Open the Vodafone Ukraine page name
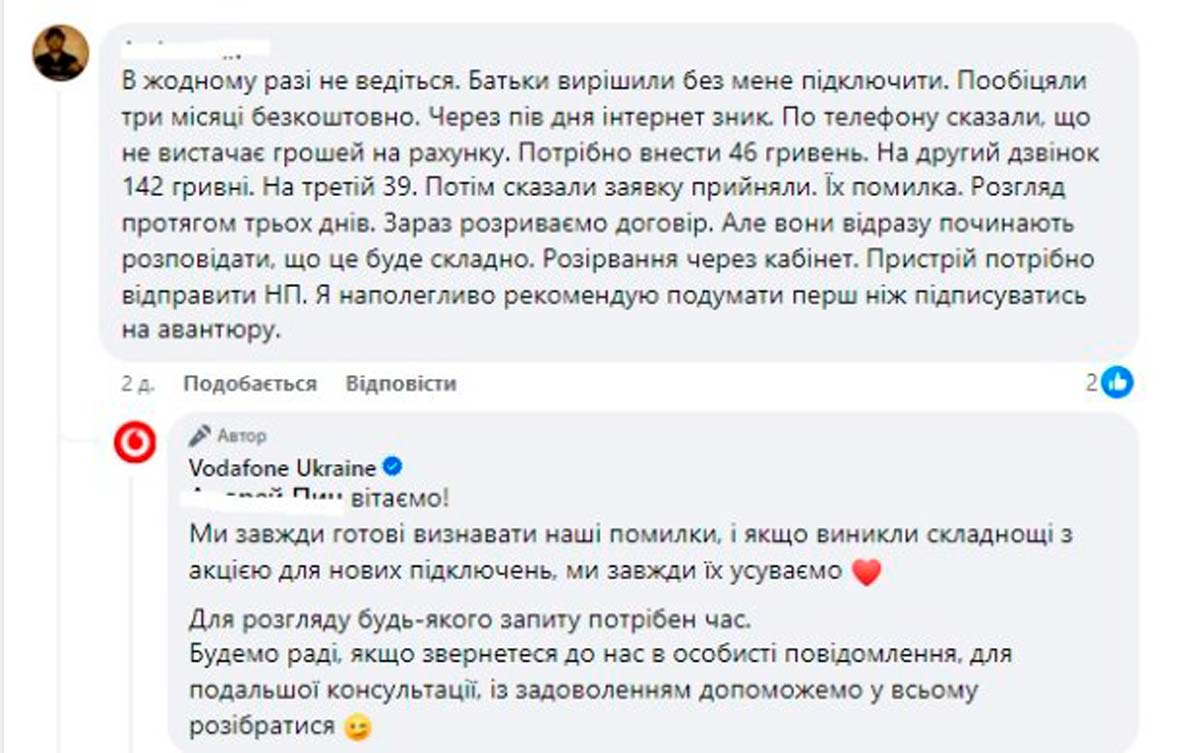Screen dimensions: 1200x753 pyautogui.click(x=282, y=467)
